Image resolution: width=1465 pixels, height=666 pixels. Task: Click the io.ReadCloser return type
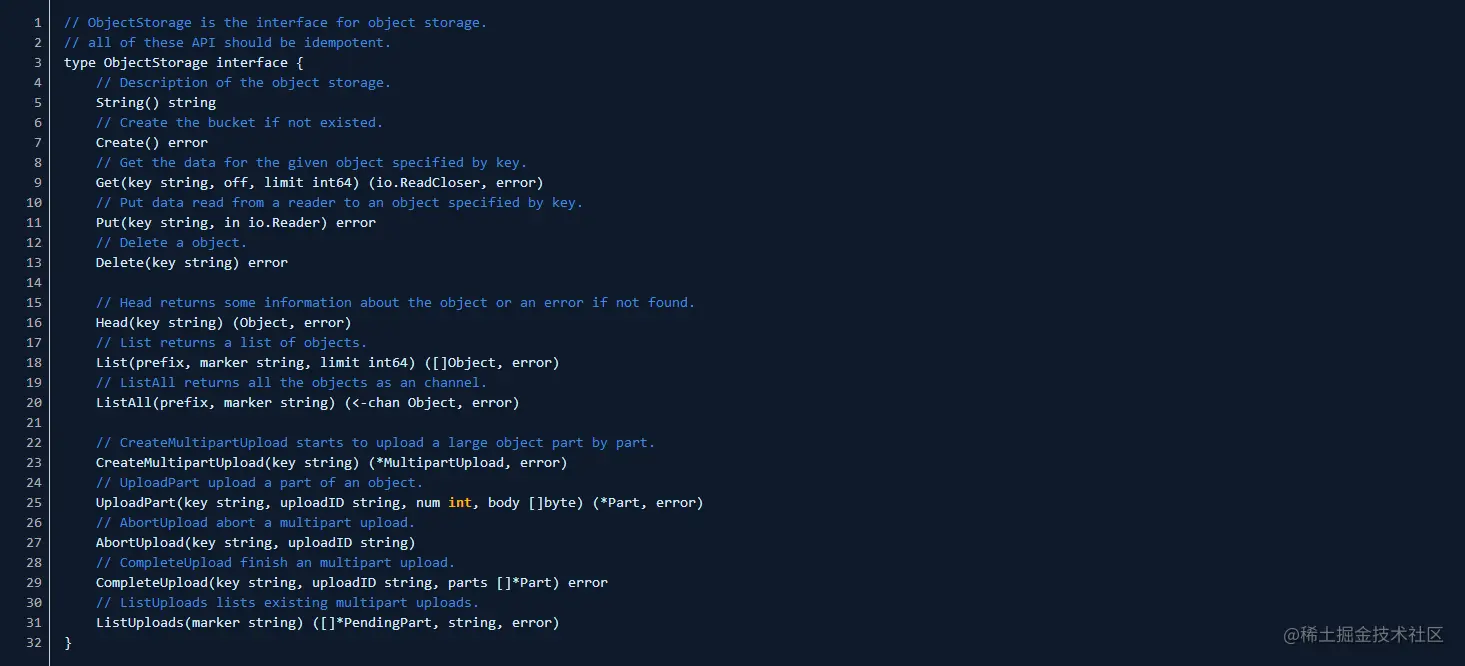[455, 182]
